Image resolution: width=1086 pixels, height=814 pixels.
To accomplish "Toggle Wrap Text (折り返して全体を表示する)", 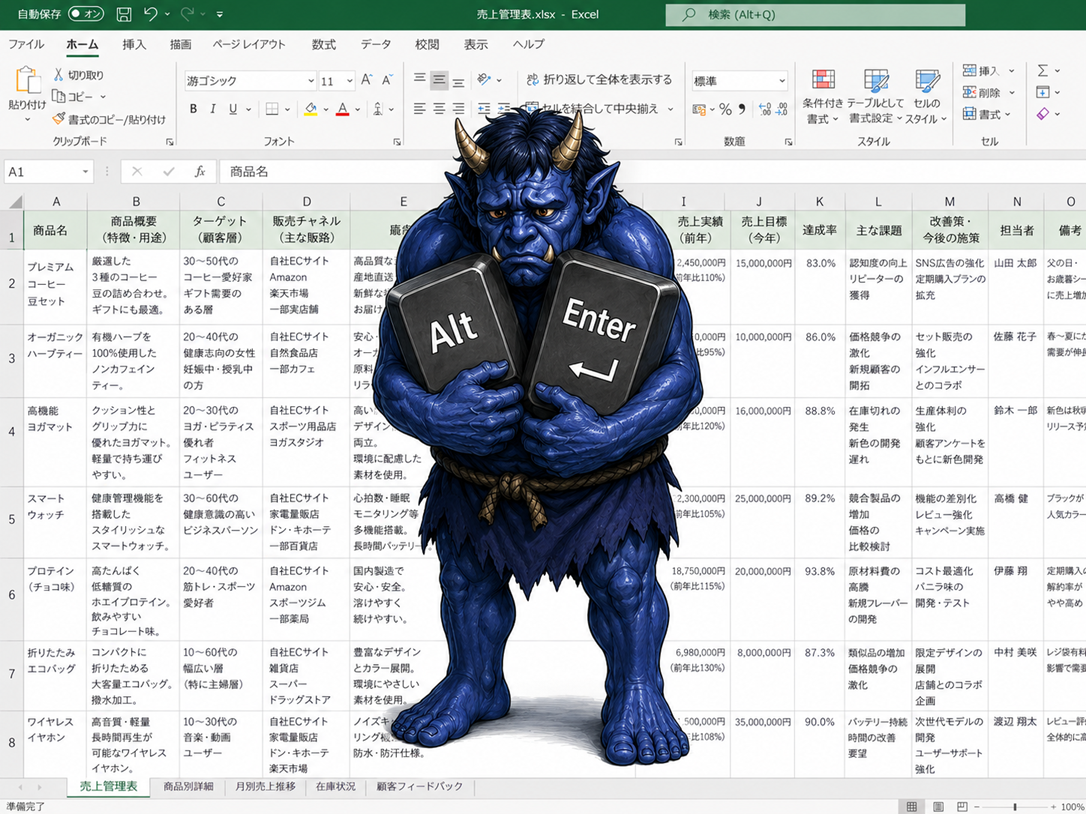I will pos(598,80).
